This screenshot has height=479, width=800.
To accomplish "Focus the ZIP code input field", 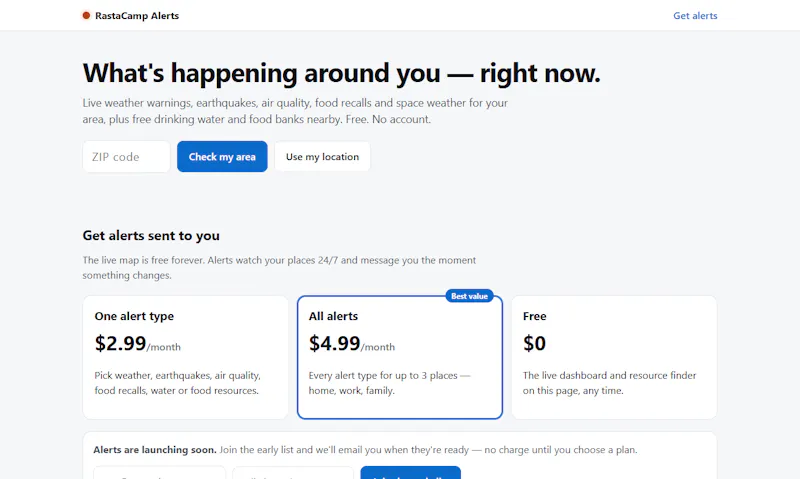I will click(127, 157).
